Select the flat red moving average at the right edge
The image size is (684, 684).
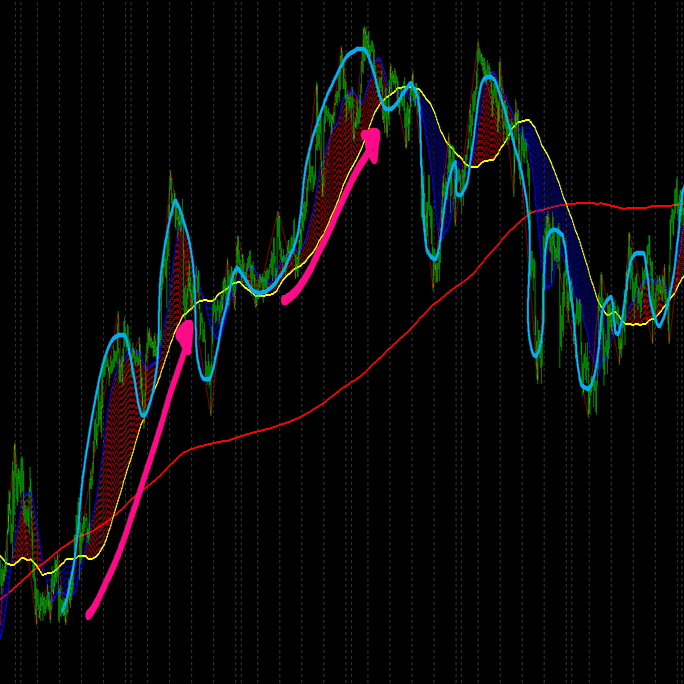pos(654,206)
